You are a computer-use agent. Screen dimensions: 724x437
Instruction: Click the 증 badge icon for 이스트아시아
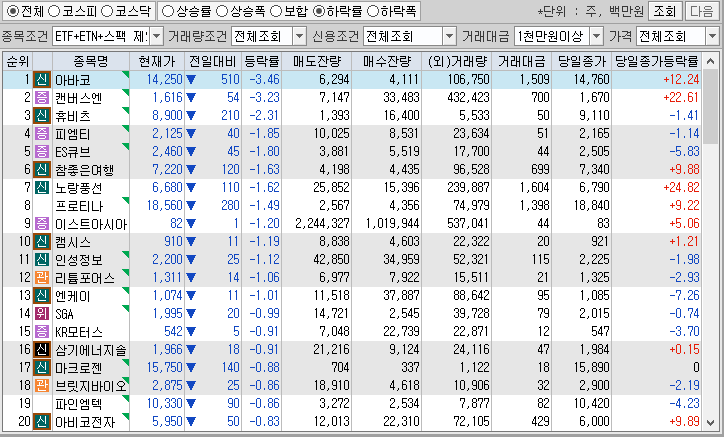[x=42, y=224]
